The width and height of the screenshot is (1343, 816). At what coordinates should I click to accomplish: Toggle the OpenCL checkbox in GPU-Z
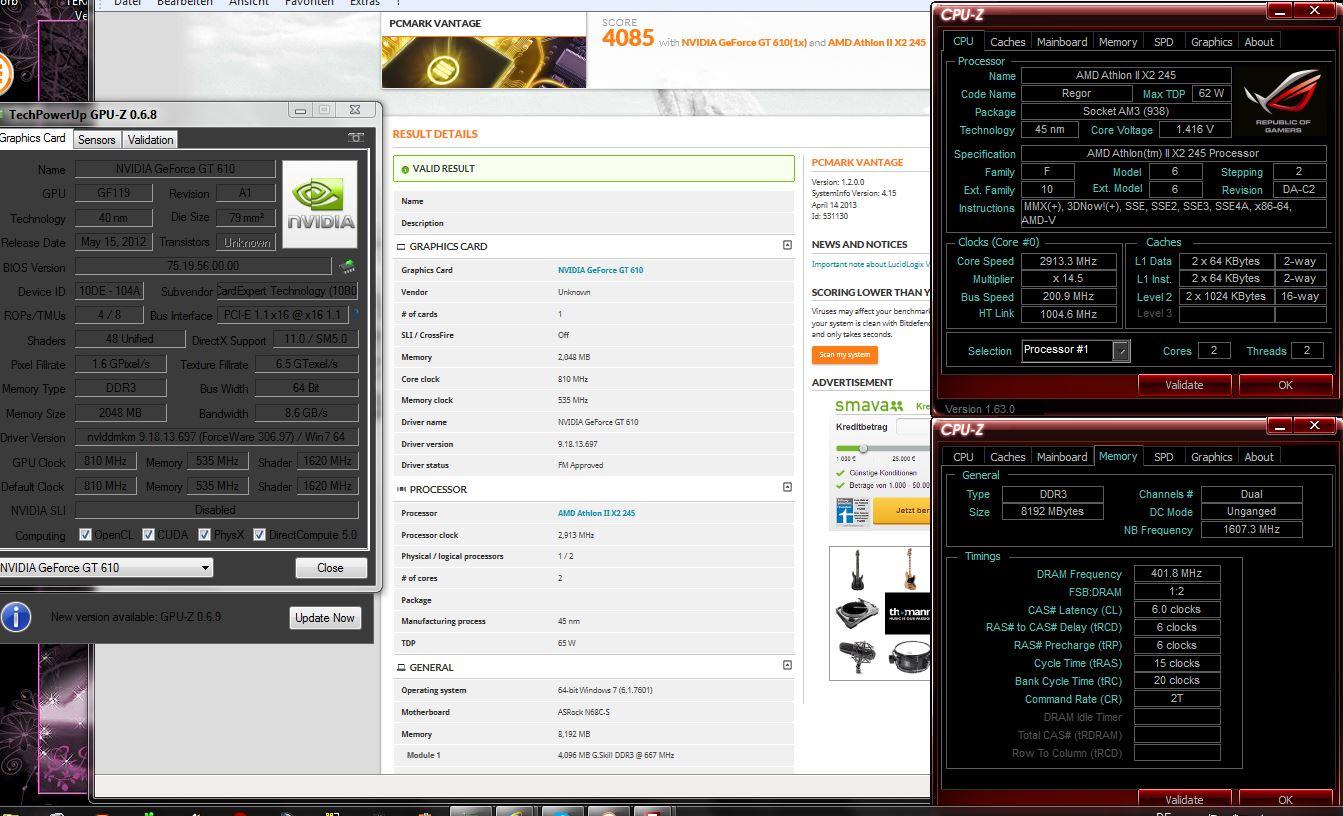86,535
